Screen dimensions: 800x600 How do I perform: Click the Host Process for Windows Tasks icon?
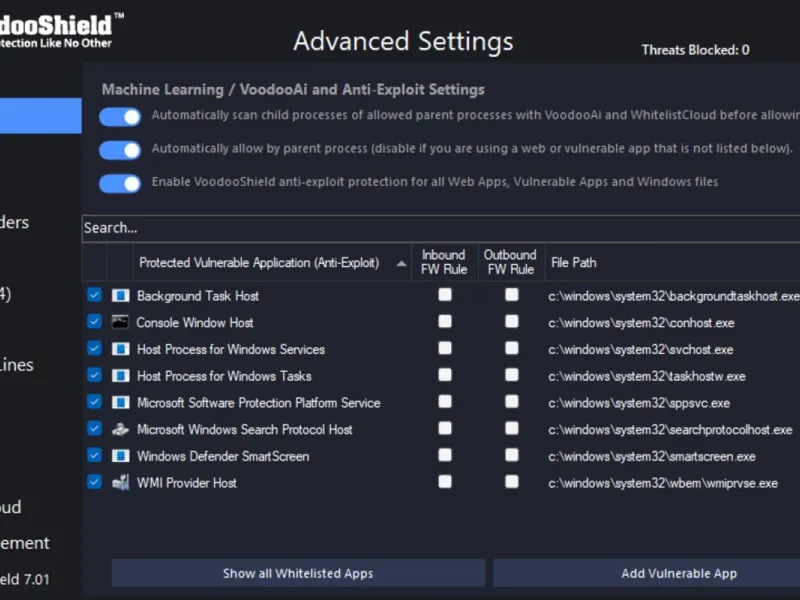[x=121, y=376]
